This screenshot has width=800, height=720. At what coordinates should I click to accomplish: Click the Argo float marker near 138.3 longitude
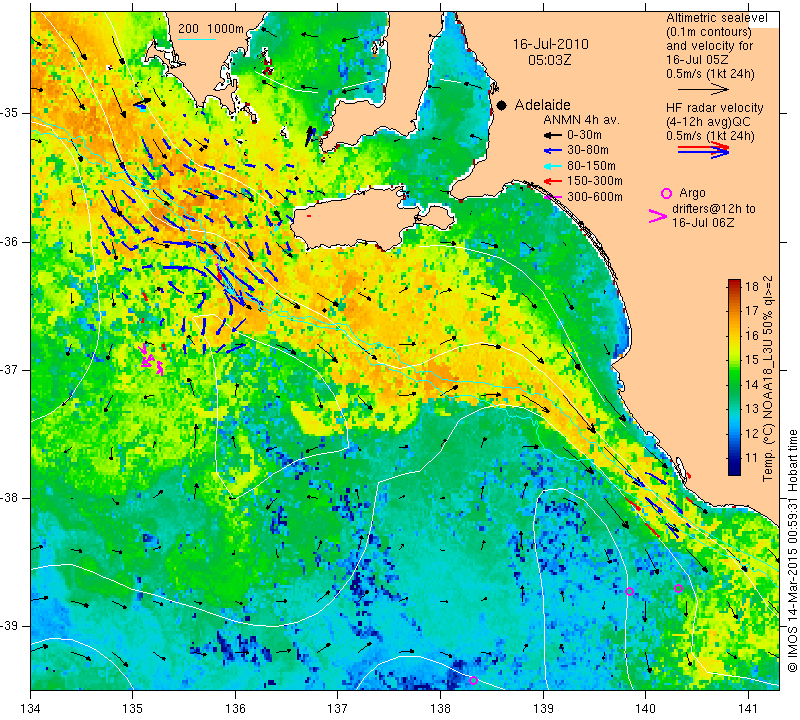click(x=473, y=680)
